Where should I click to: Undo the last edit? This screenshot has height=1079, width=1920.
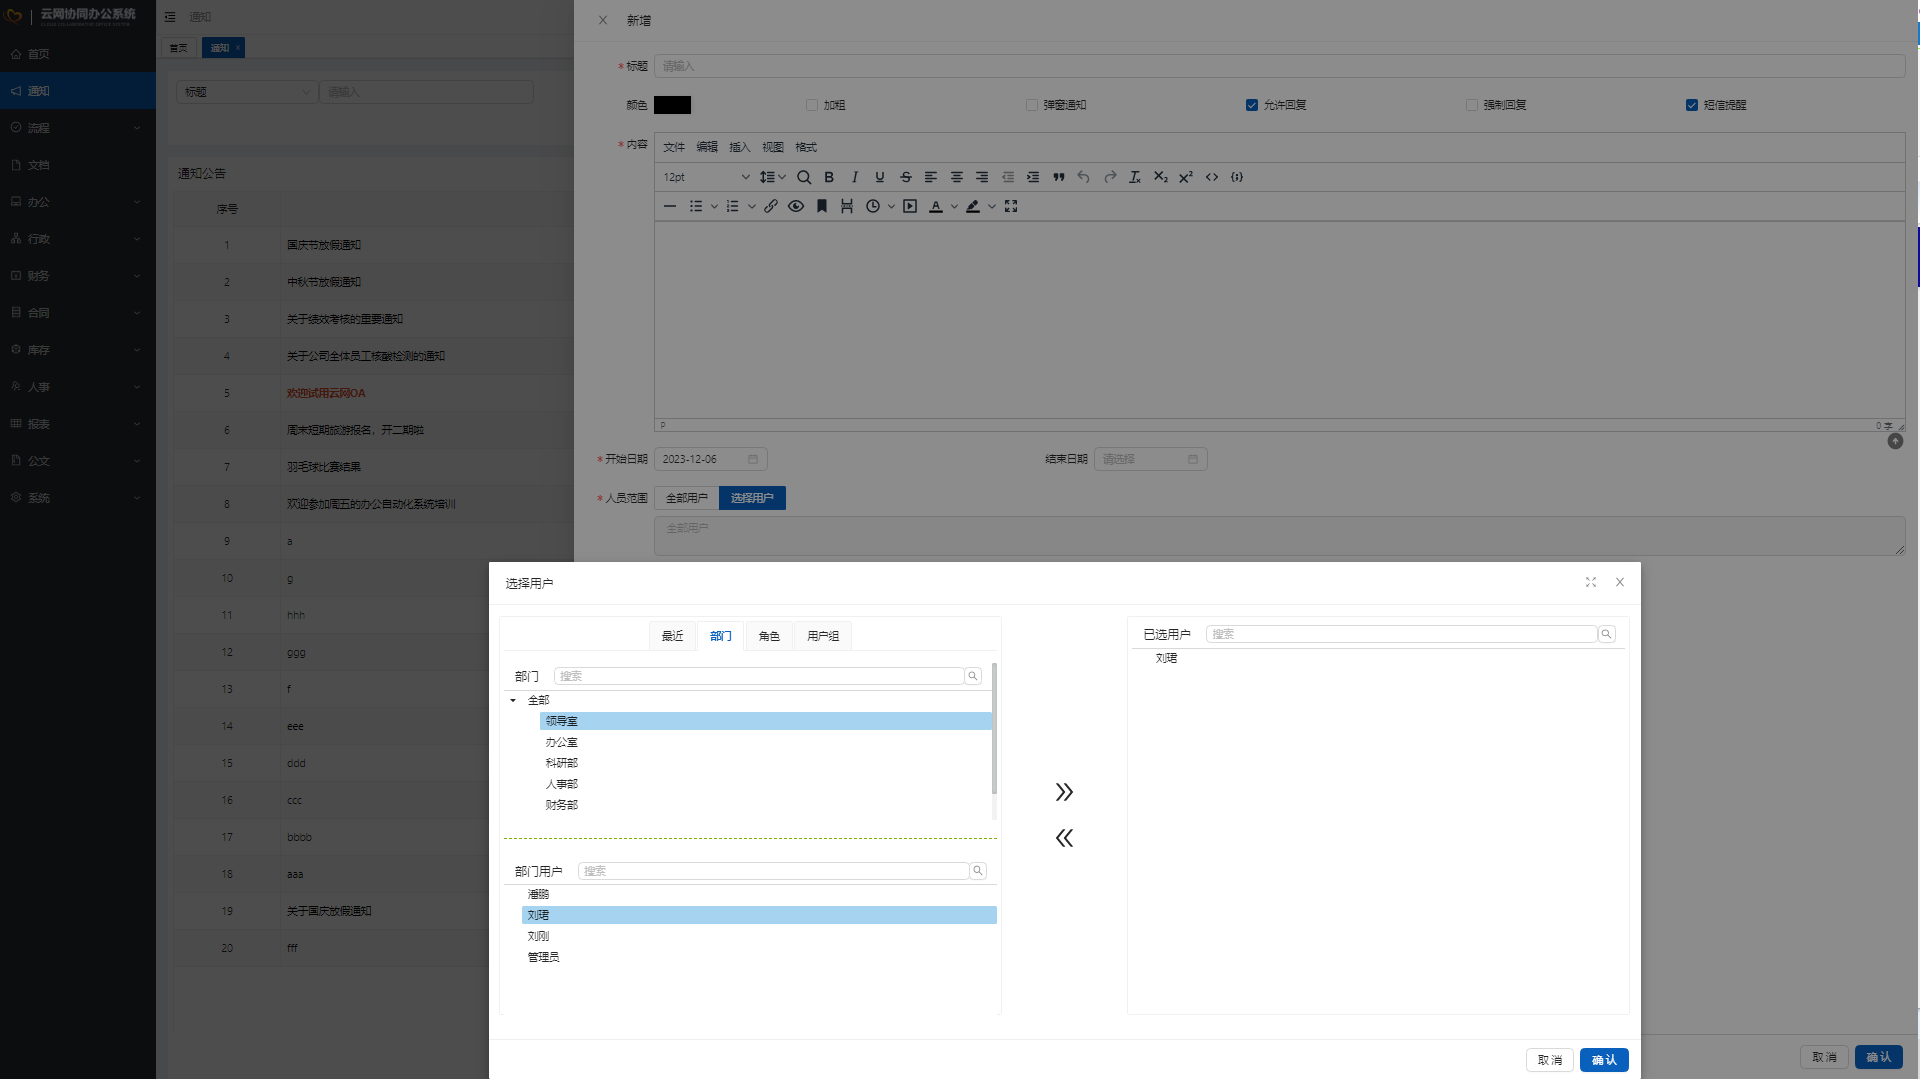coord(1084,177)
